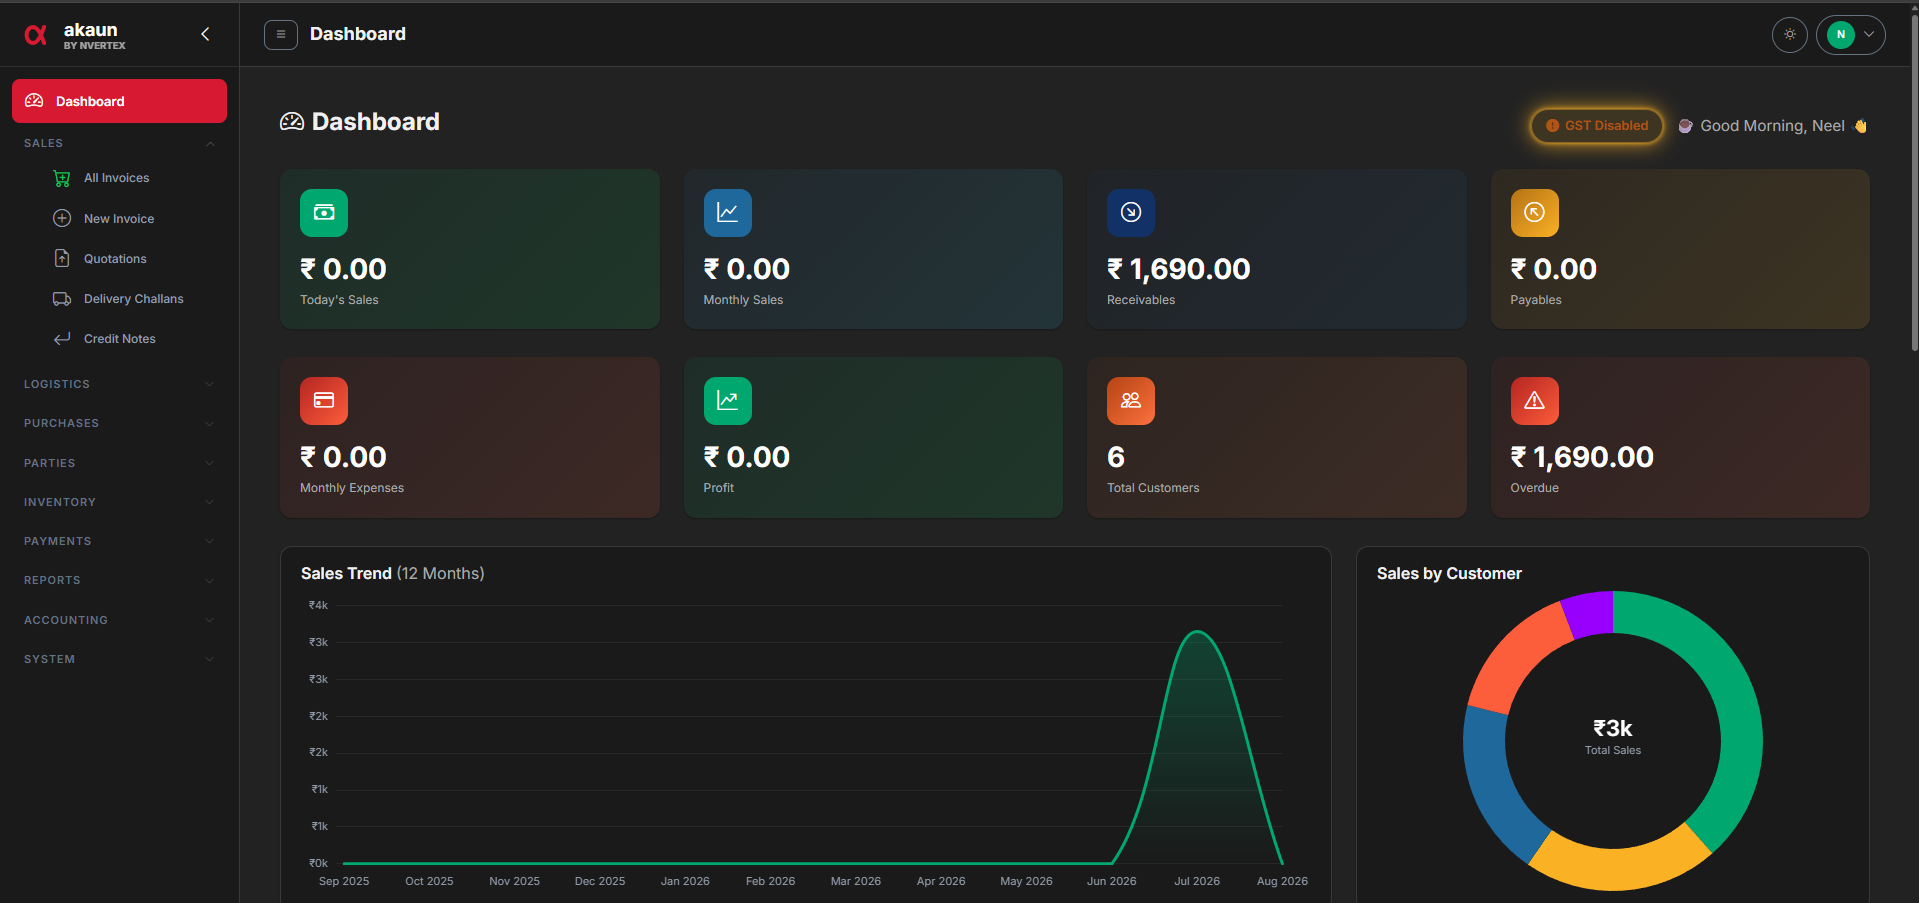1919x903 pixels.
Task: Expand the System sidebar section
Action: click(x=119, y=659)
